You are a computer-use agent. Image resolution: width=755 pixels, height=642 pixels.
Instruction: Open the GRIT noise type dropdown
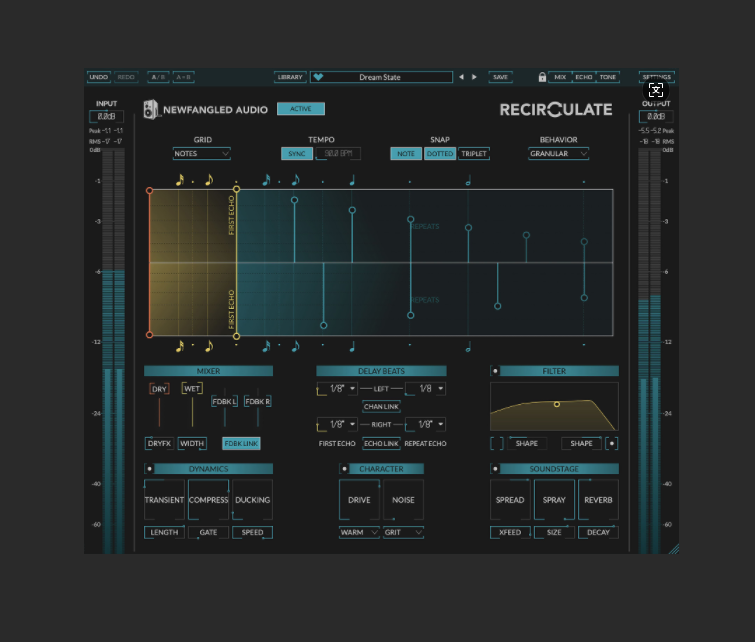point(404,533)
